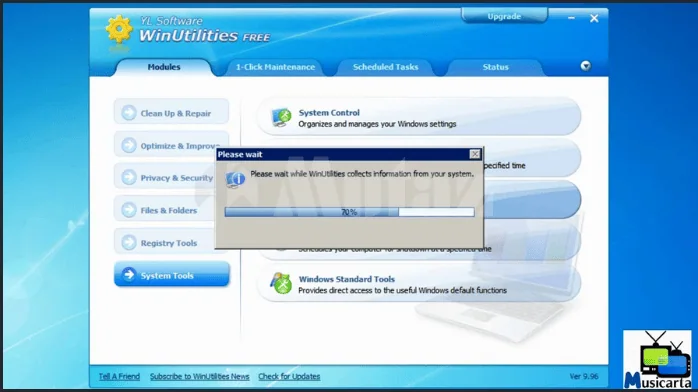Click the System Control monitor icon
The width and height of the screenshot is (698, 392).
click(x=281, y=117)
